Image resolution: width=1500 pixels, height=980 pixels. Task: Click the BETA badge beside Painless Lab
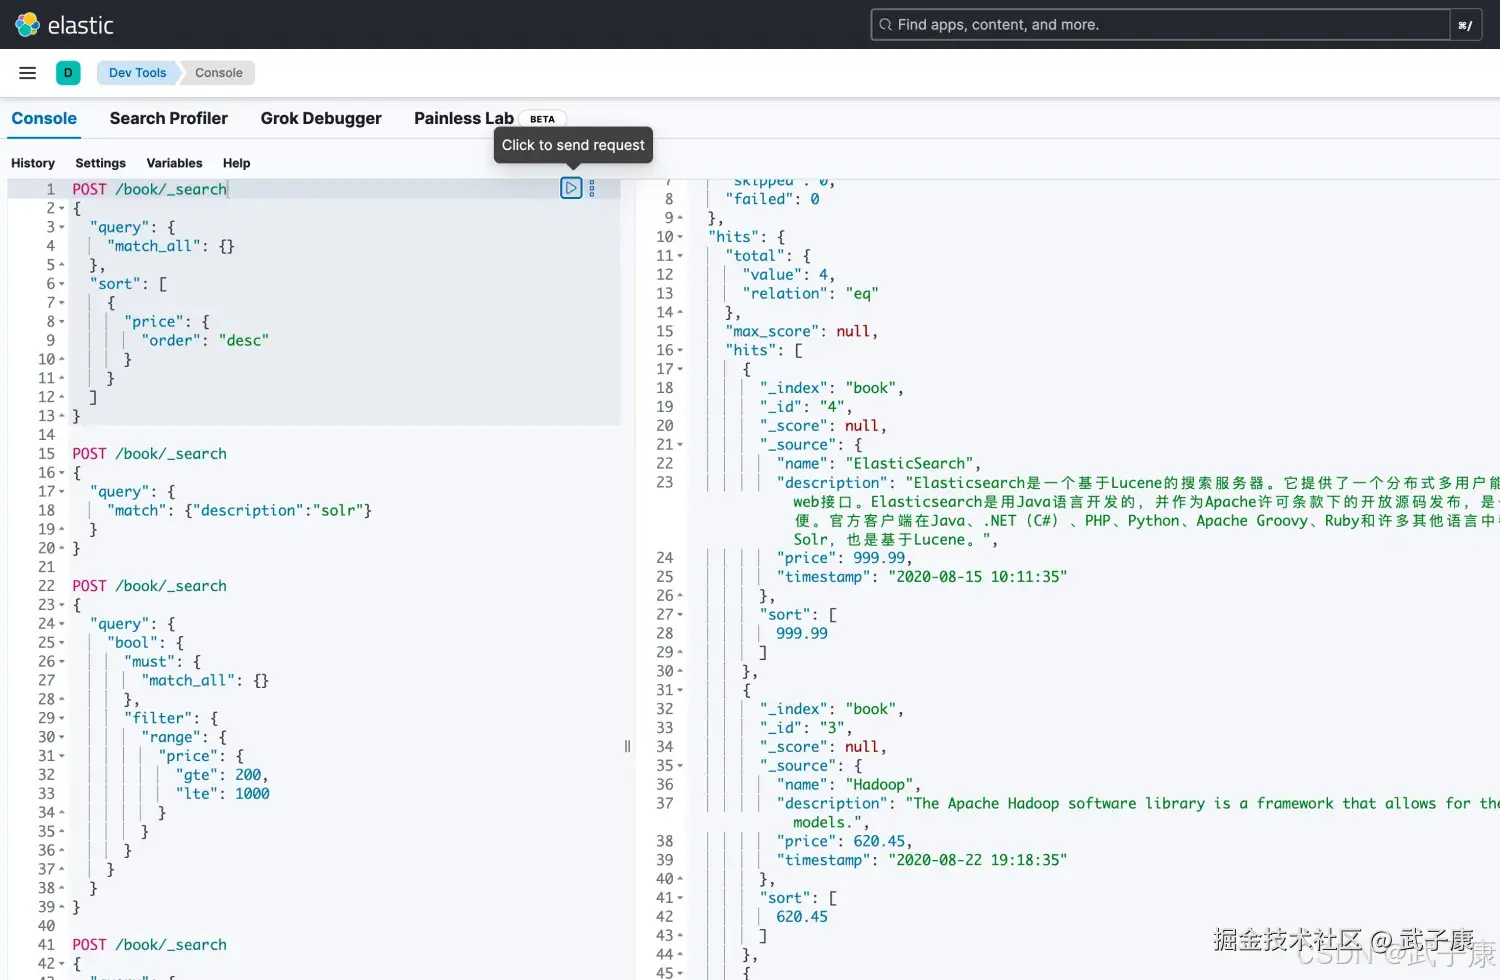click(542, 119)
